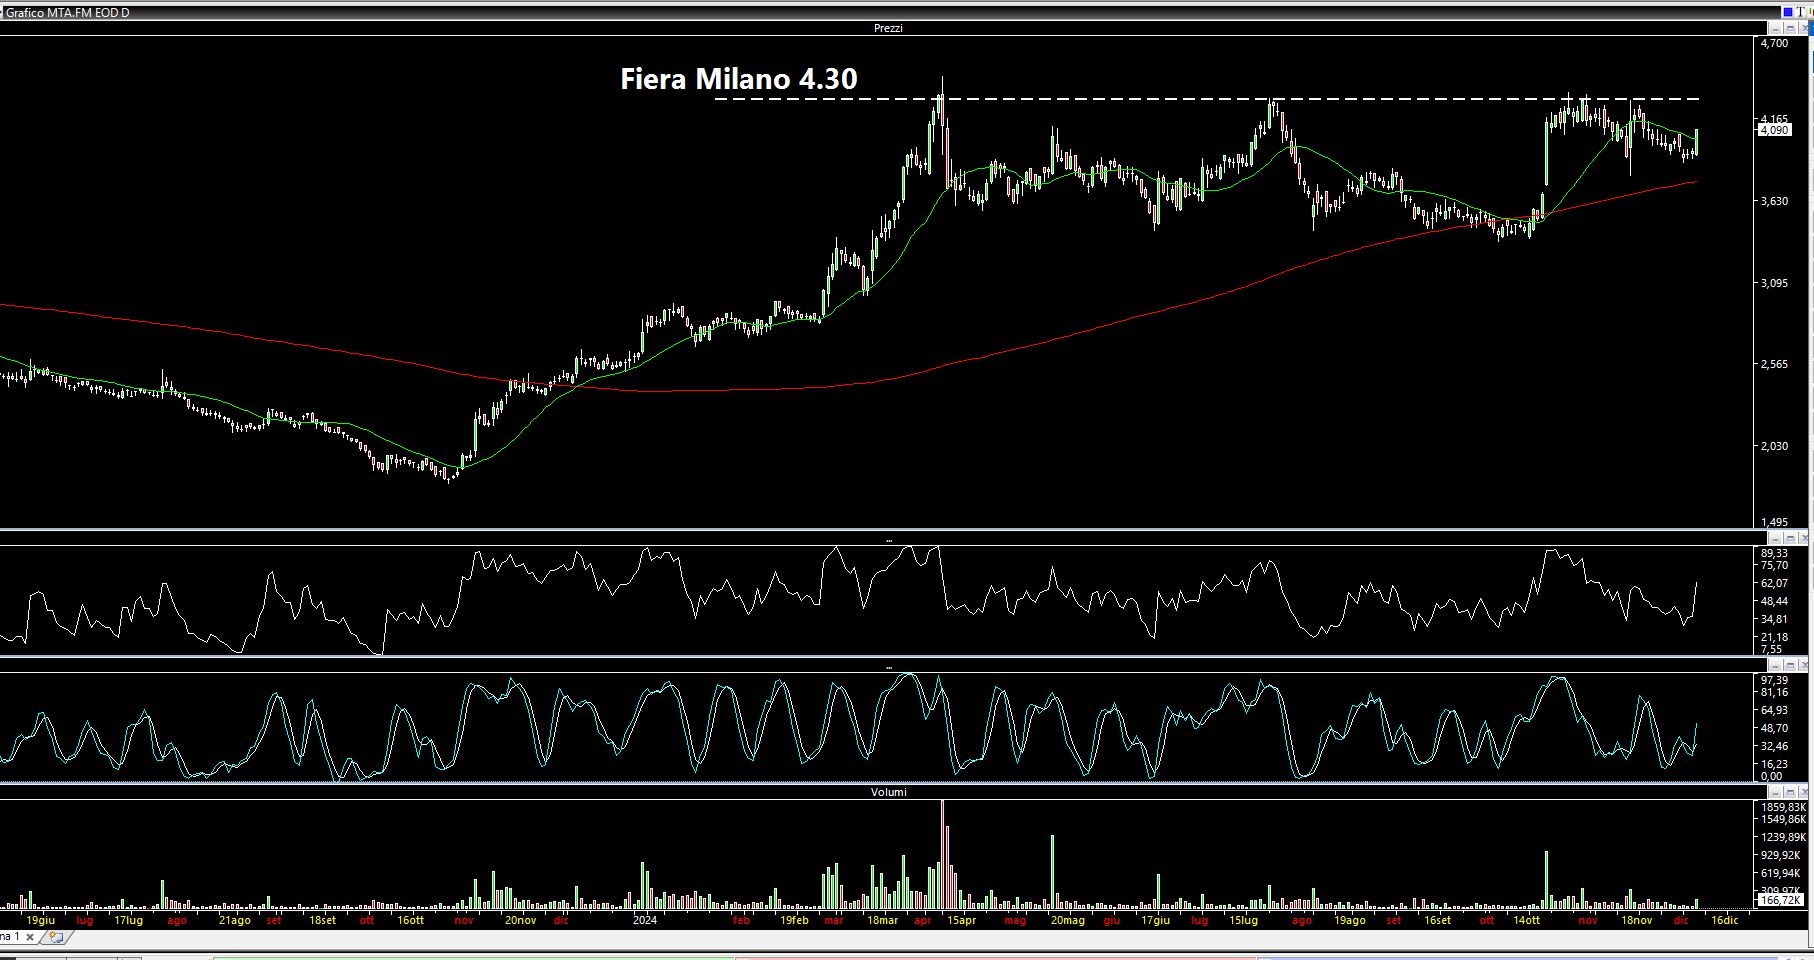Click the 19giu date label
The image size is (1814, 960).
pyautogui.click(x=41, y=920)
